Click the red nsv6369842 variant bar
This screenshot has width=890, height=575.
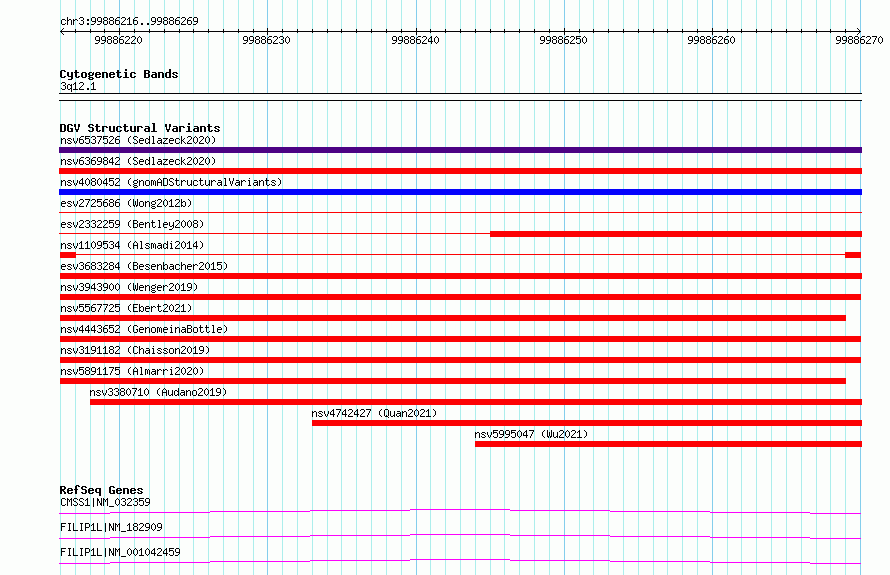click(460, 171)
